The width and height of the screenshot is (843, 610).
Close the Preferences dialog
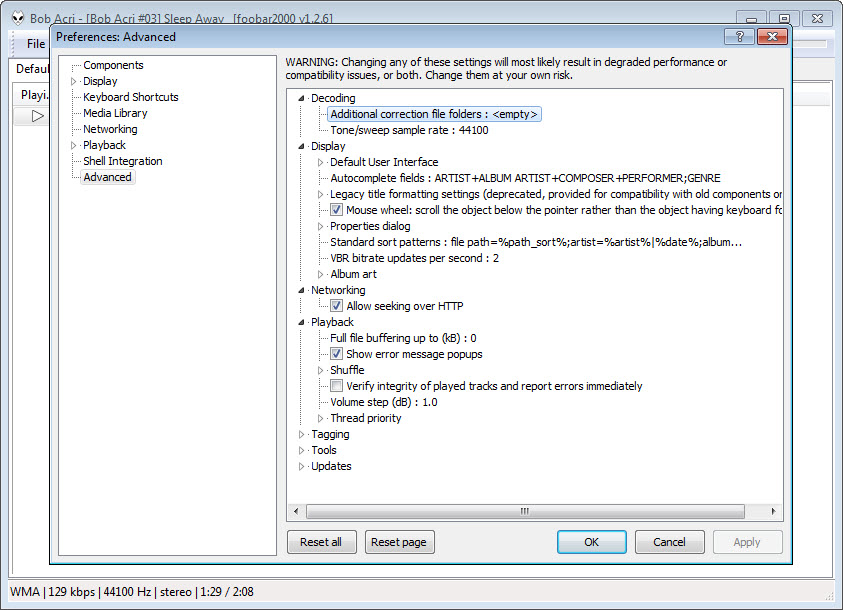pyautogui.click(x=773, y=36)
